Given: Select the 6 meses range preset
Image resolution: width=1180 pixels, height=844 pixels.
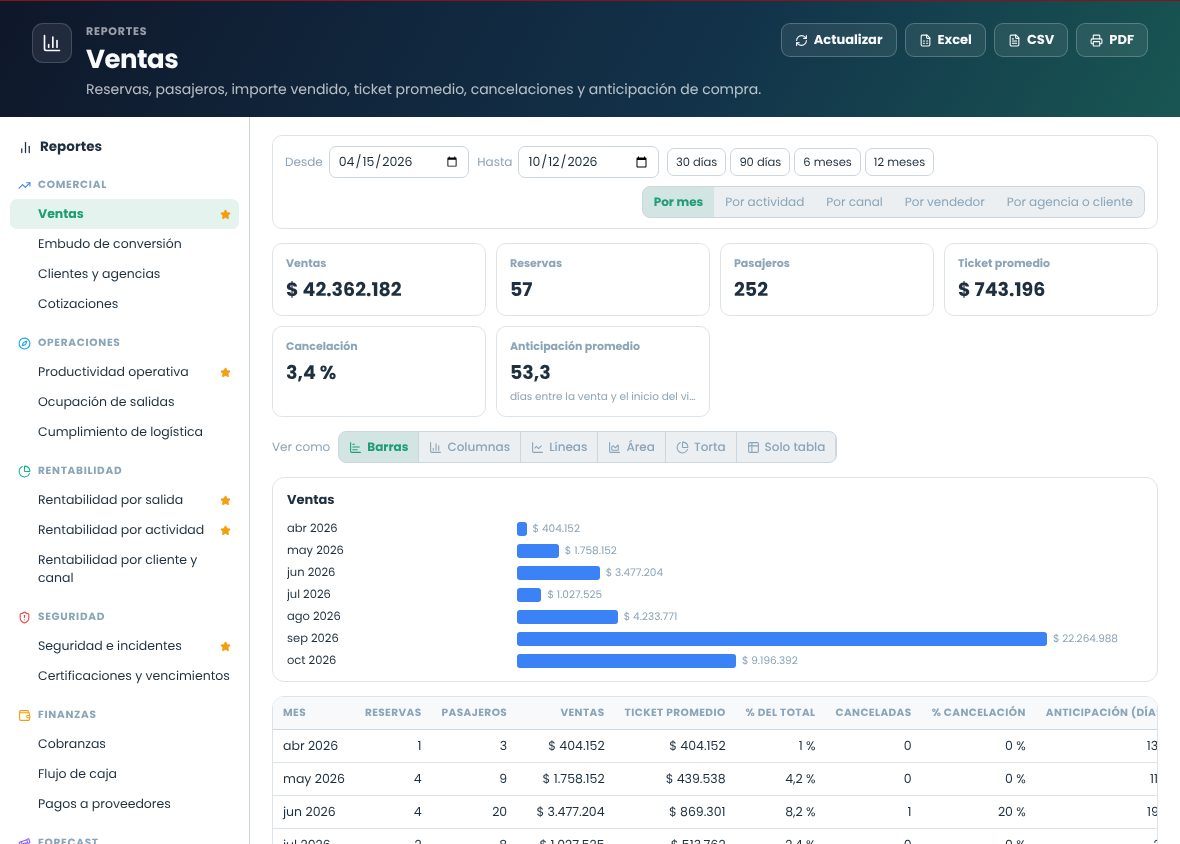Looking at the screenshot, I should pyautogui.click(x=827, y=162).
